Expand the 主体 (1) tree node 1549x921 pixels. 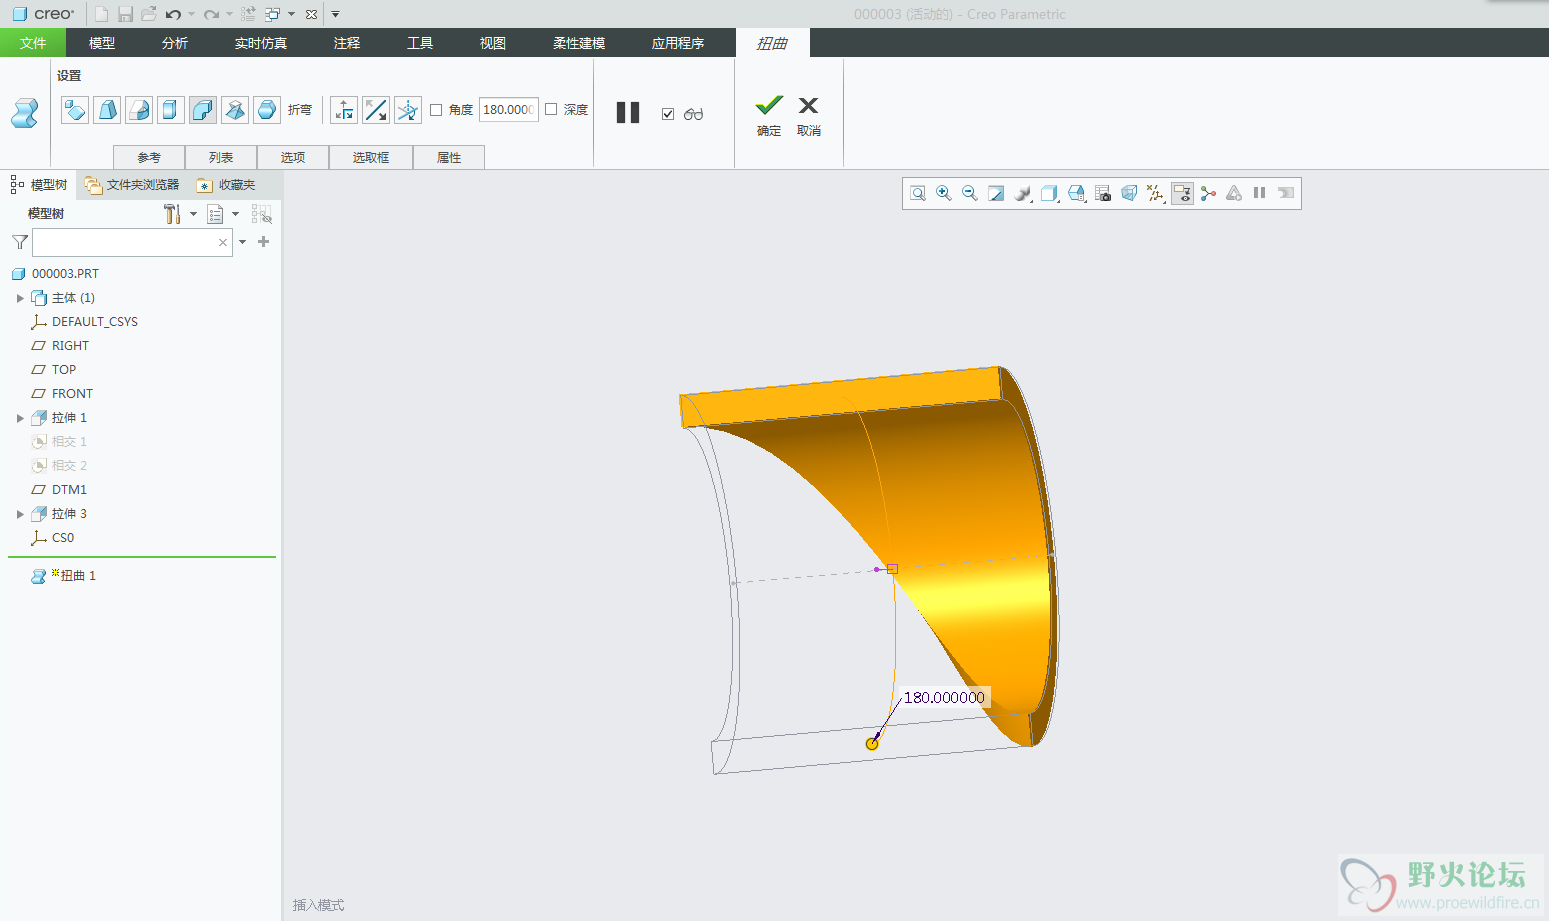(20, 298)
